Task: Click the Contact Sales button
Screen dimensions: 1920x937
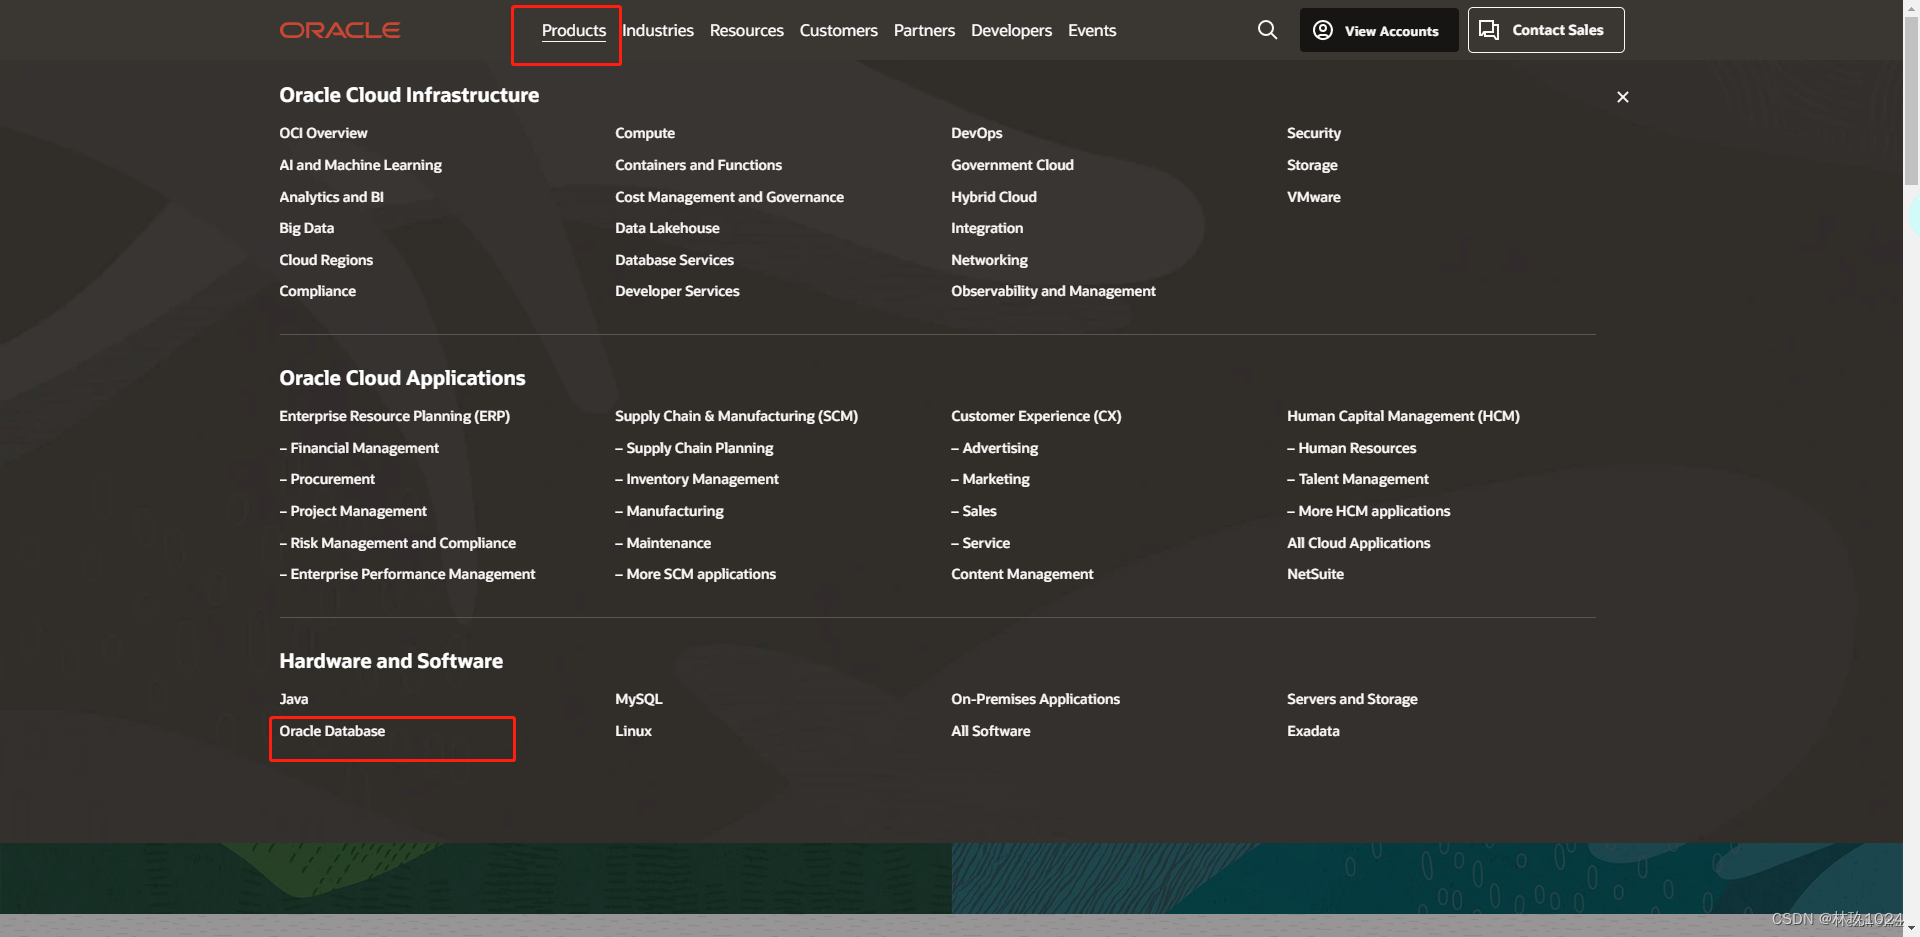Action: 1545,30
